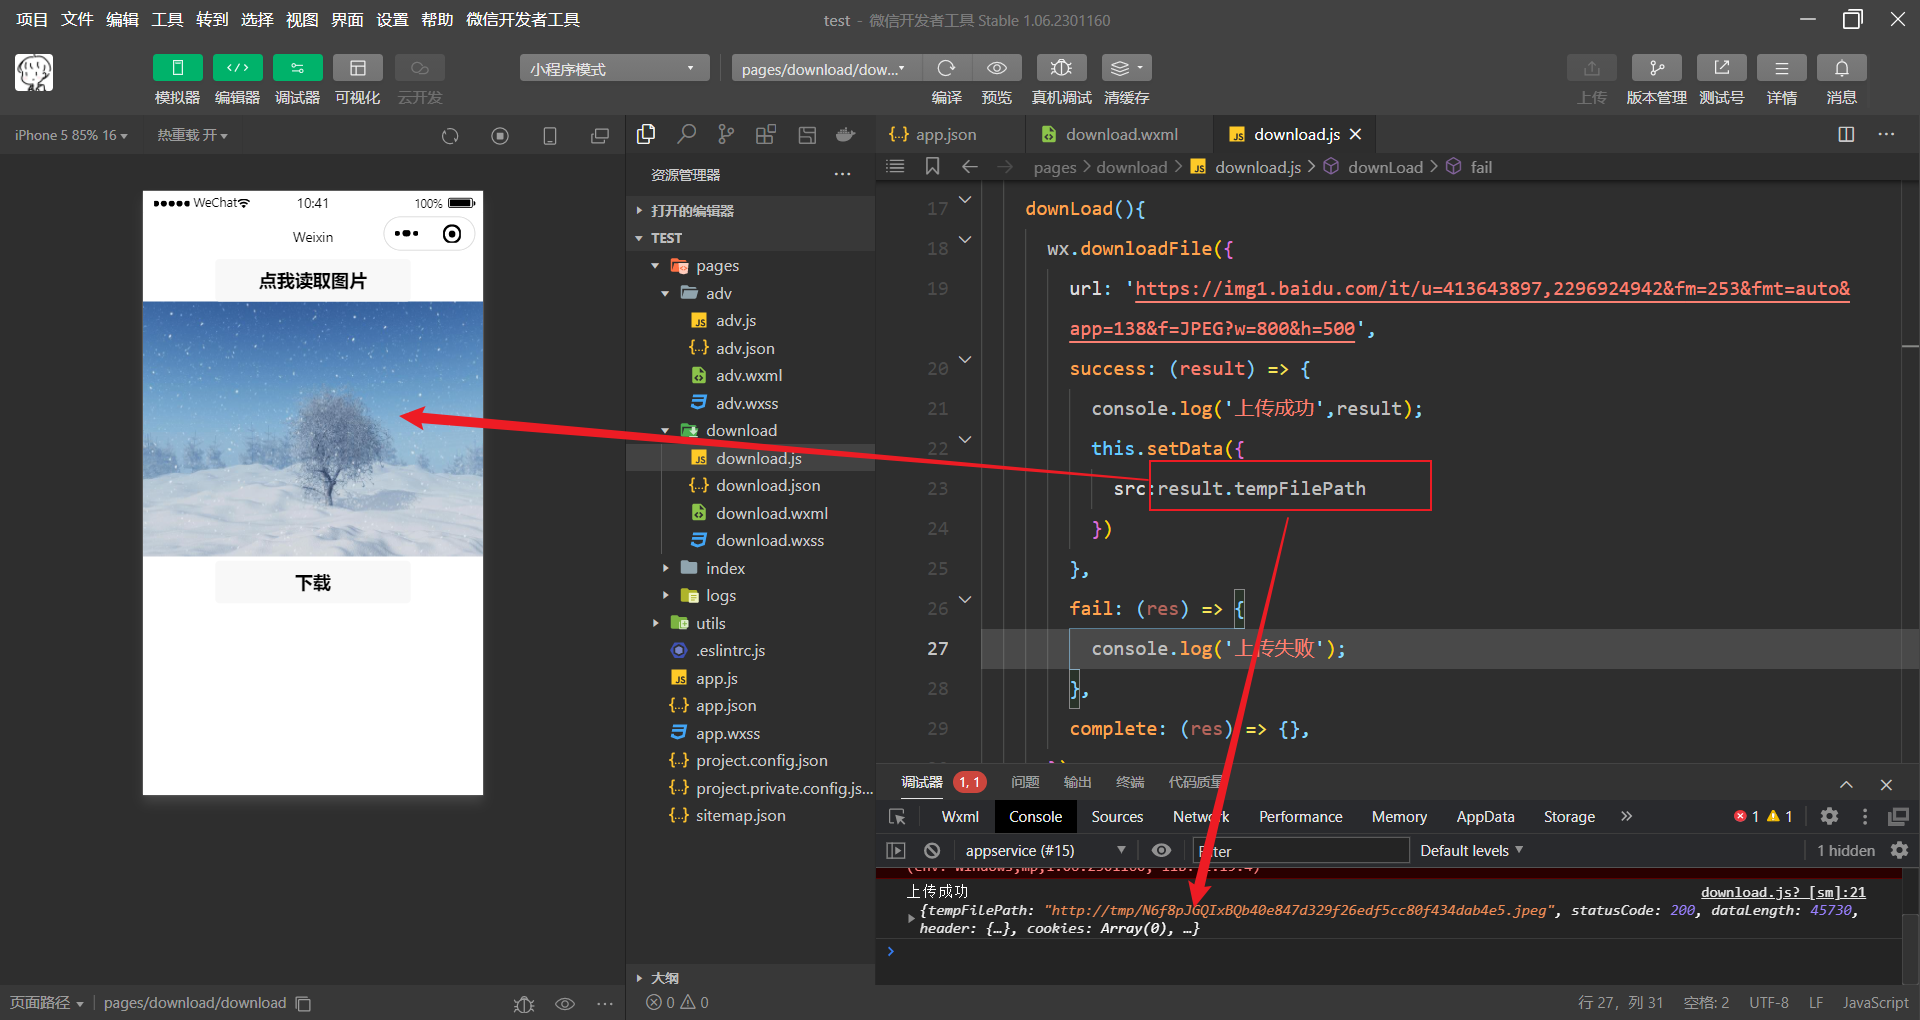1920x1020 pixels.
Task: Refresh the simulator
Action: (x=450, y=136)
